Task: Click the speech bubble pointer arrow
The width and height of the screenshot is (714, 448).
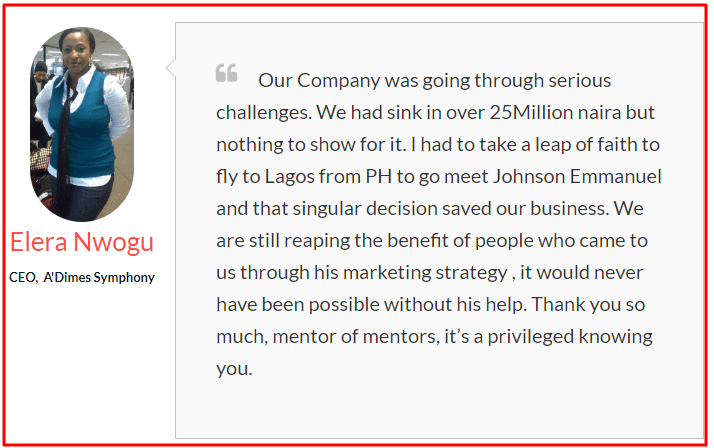Action: (170, 67)
